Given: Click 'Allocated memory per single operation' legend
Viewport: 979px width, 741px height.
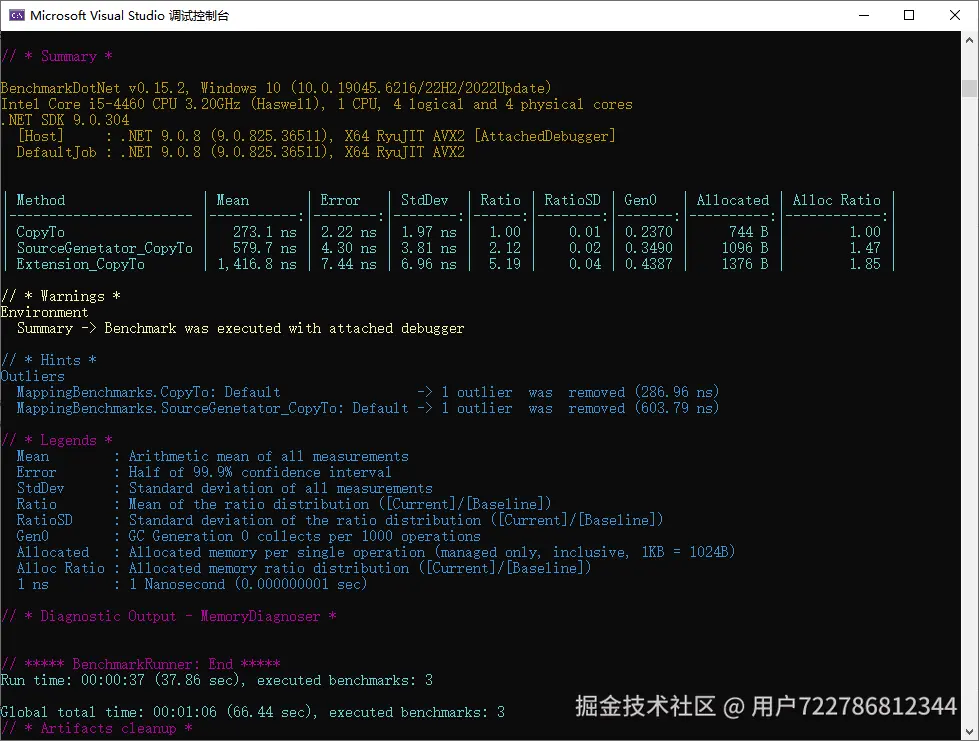Looking at the screenshot, I should [x=432, y=553].
